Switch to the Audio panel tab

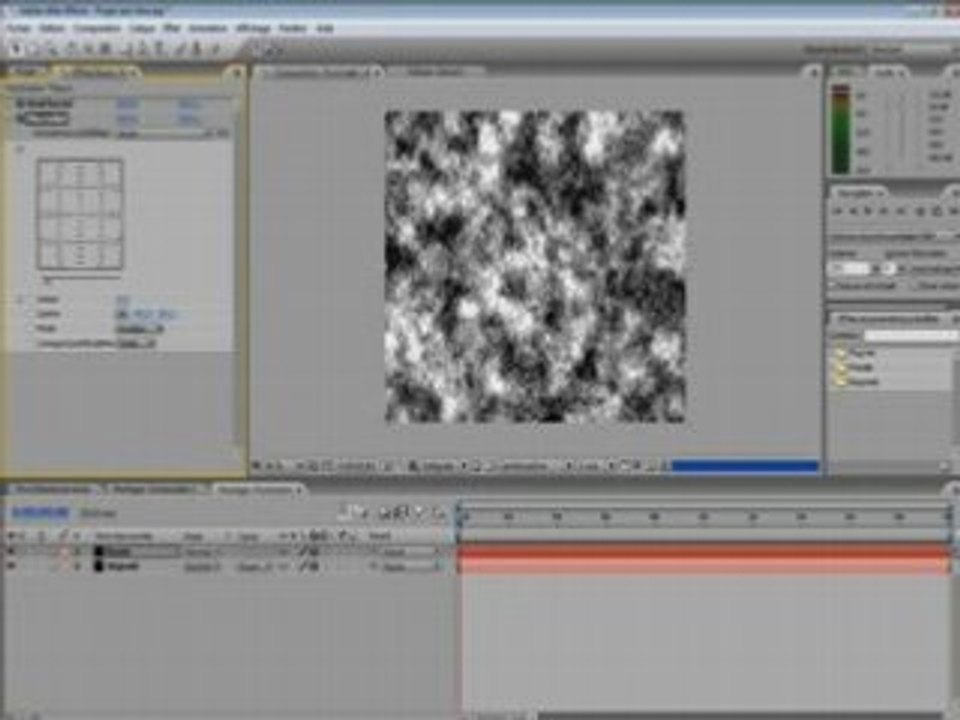pos(886,73)
